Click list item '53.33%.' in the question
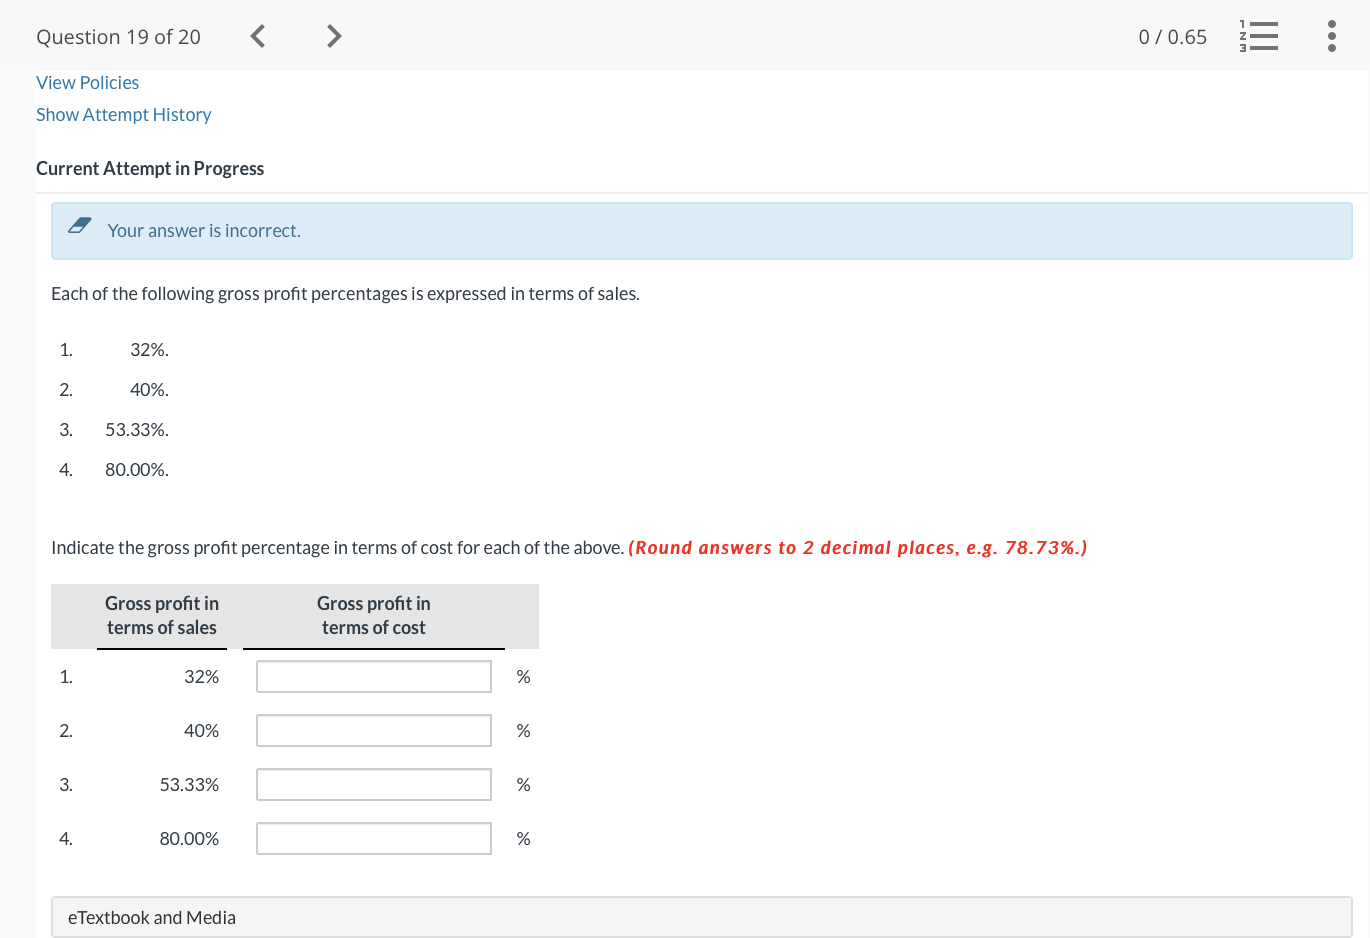Viewport: 1370px width, 938px height. [137, 430]
